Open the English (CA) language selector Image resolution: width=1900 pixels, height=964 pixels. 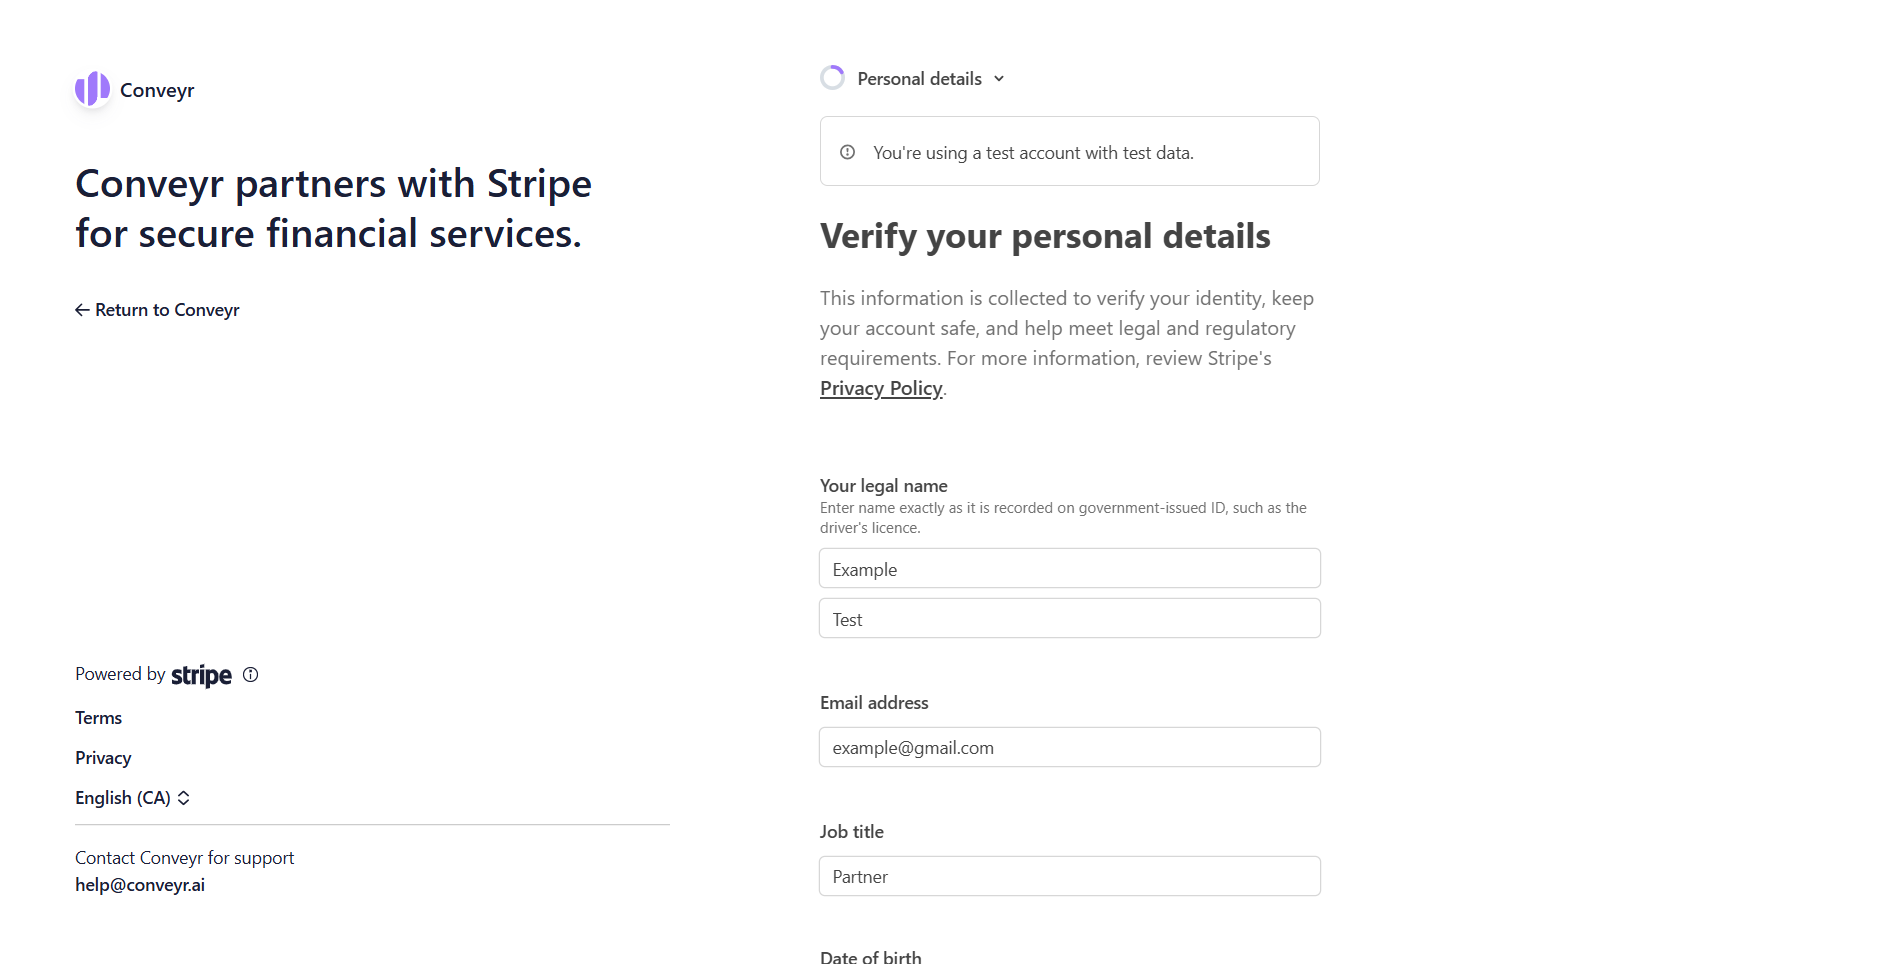click(x=123, y=798)
